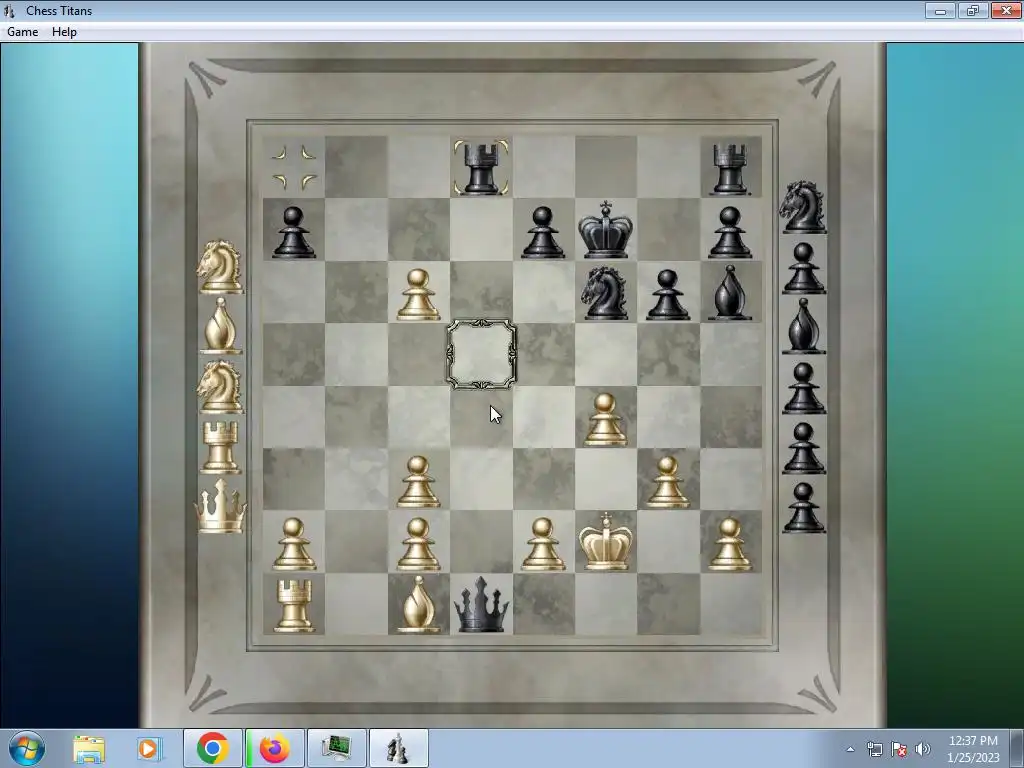The height and width of the screenshot is (768, 1024).
Task: Click the Chess Titans taskbar button
Action: [398, 748]
